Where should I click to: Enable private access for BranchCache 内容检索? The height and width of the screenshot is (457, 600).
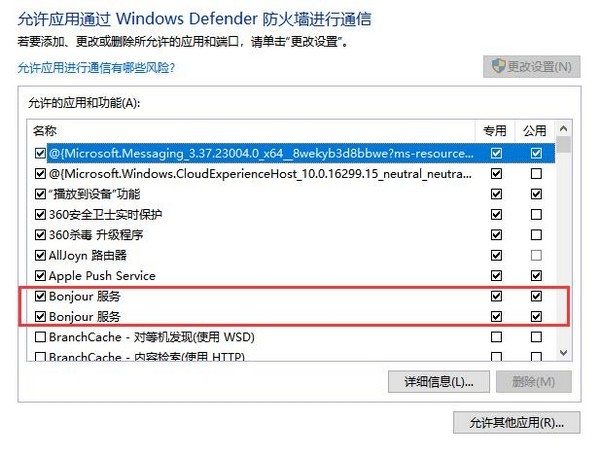(x=496, y=356)
